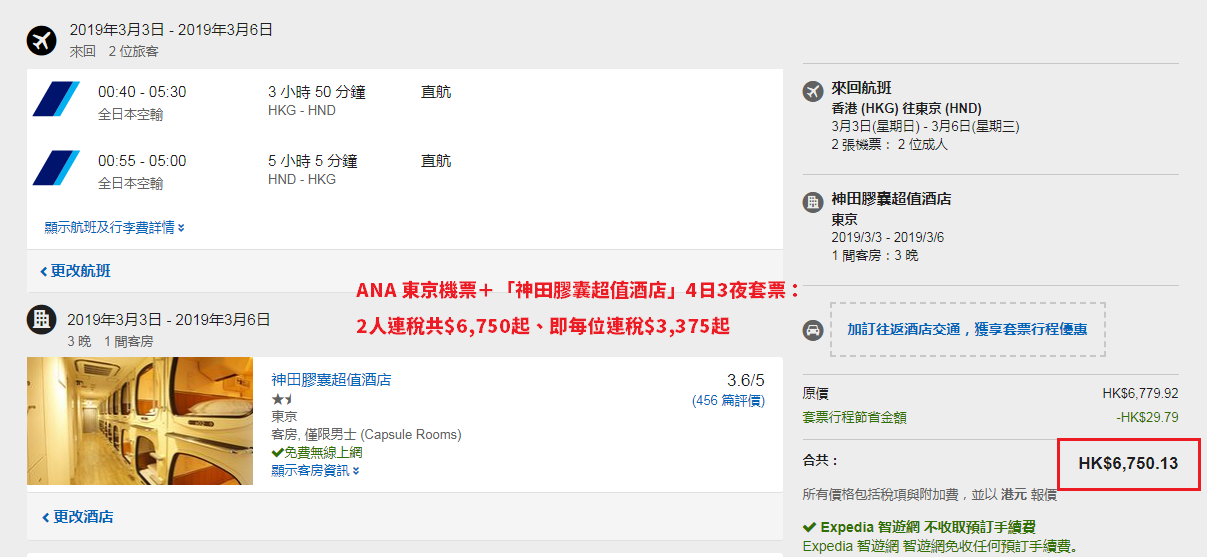
Task: Click the 5 小時 5 分鐘 duration text
Action: 313,161
